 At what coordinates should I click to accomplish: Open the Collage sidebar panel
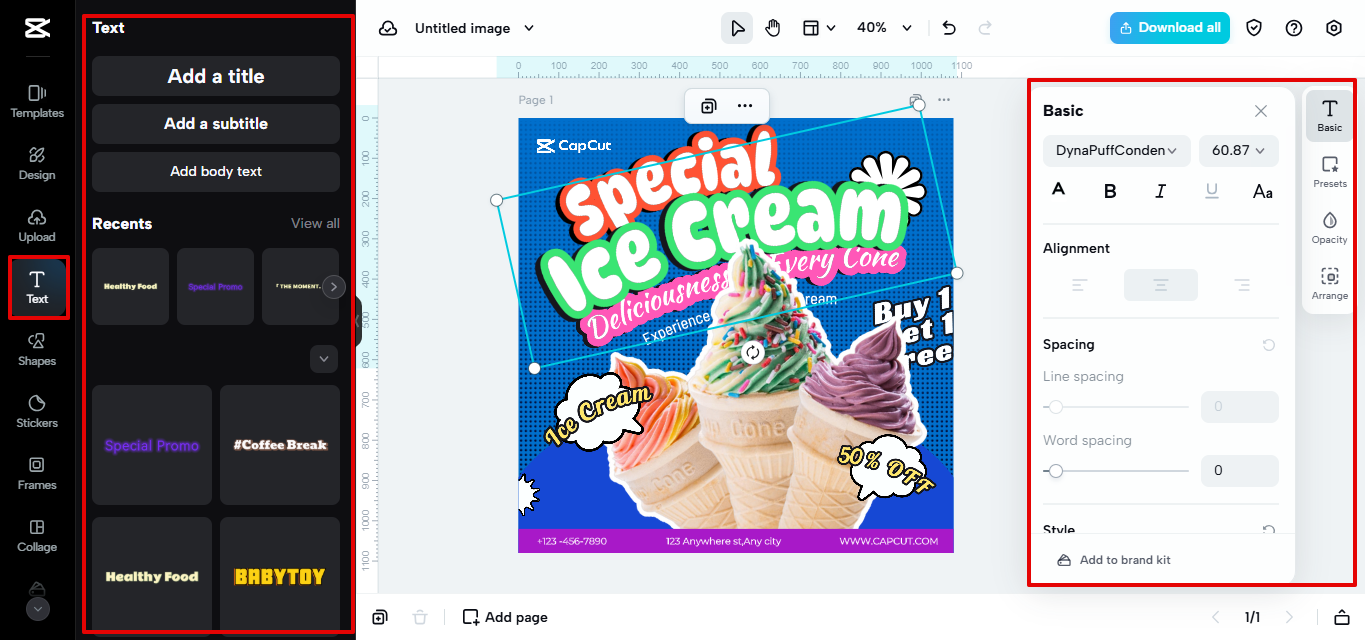37,536
